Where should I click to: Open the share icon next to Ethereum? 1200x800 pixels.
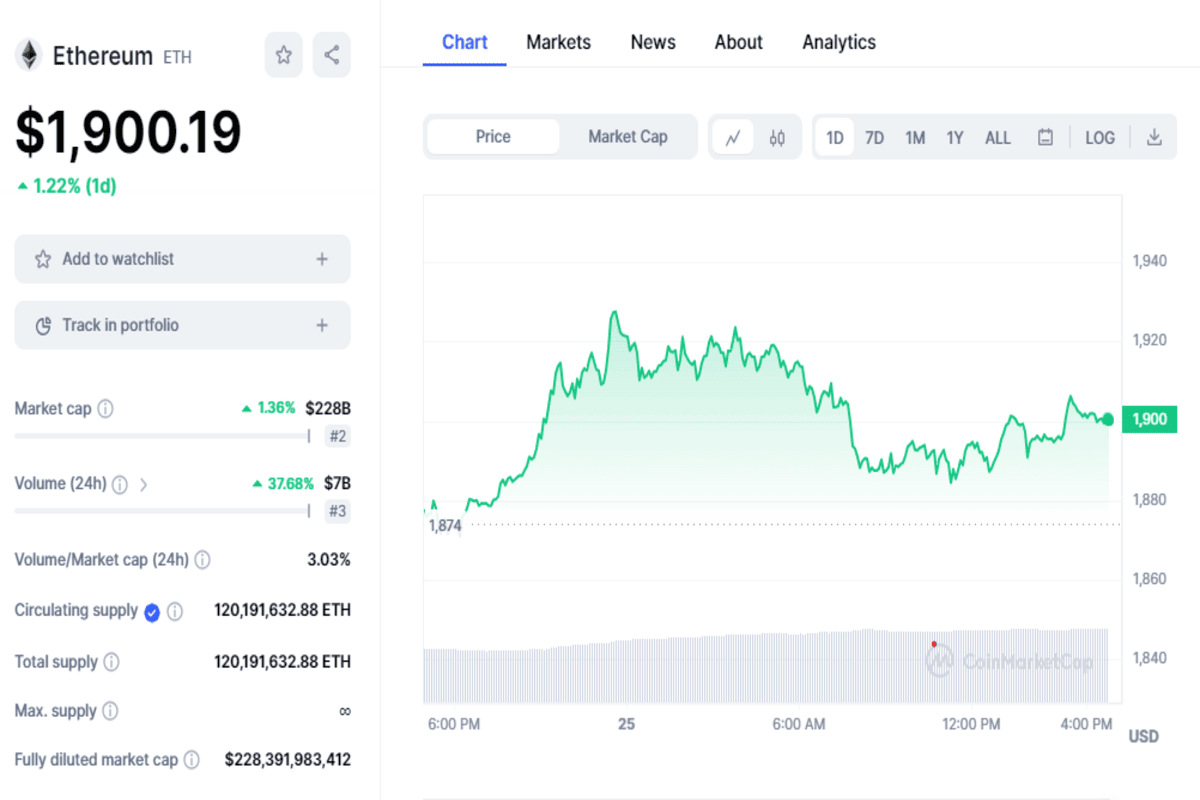pyautogui.click(x=332, y=55)
